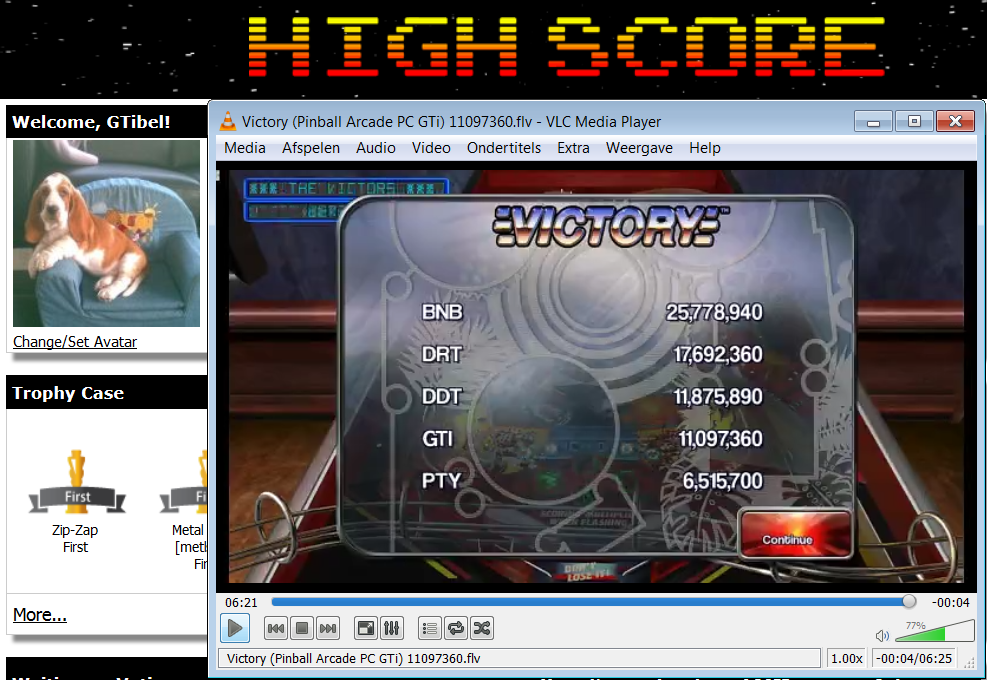The image size is (987, 680).
Task: Toggle VLC fullscreen video mode
Action: pyautogui.click(x=366, y=628)
